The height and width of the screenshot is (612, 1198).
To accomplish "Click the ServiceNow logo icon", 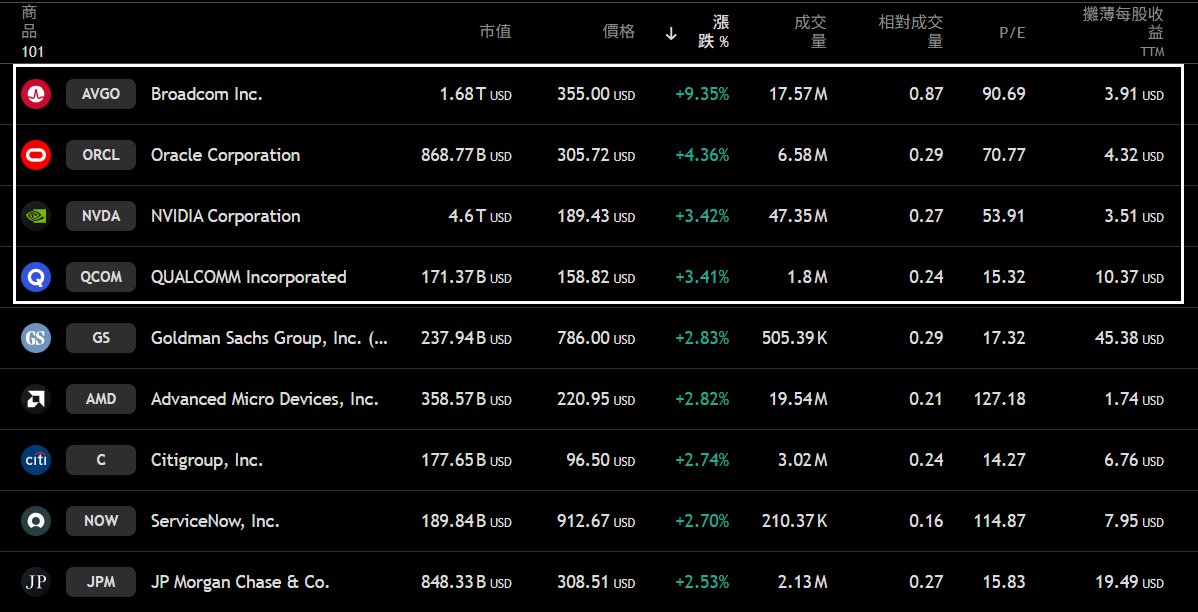I will [x=36, y=521].
